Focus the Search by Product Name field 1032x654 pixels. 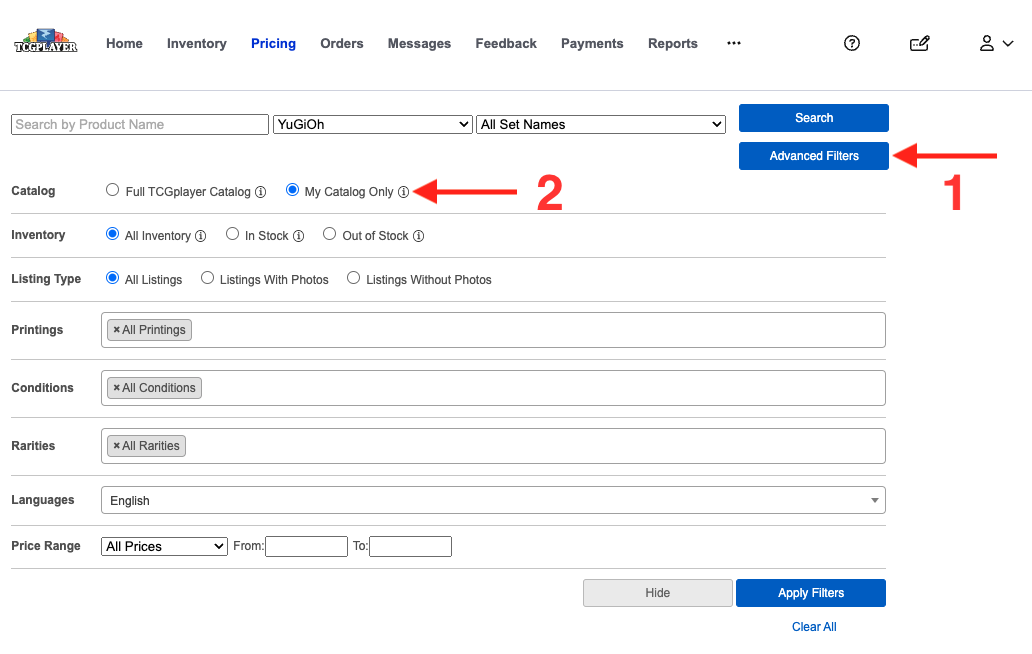pos(140,124)
